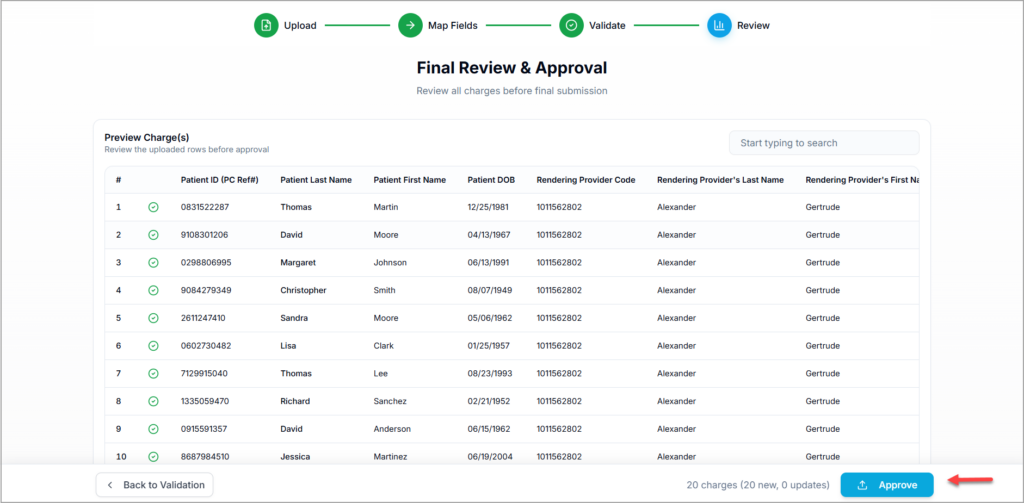Click last name Christopher in row 4

pos(303,290)
